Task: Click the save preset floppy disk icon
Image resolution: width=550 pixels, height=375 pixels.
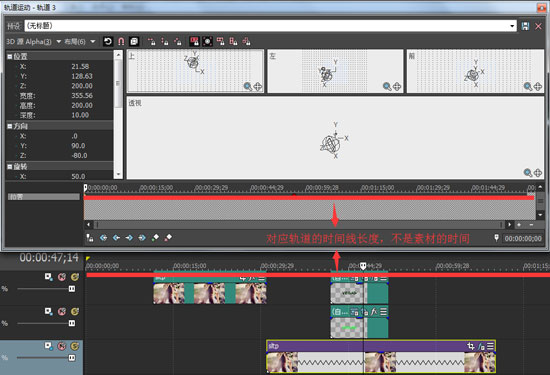Action: click(525, 26)
